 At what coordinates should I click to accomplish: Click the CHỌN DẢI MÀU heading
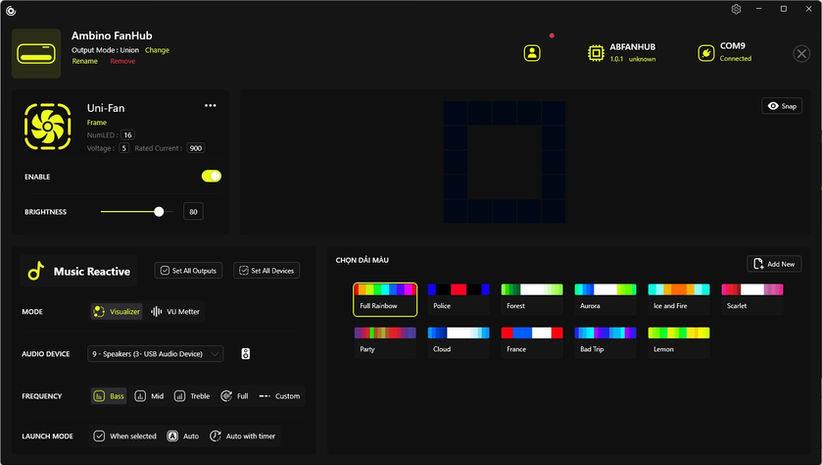pyautogui.click(x=362, y=260)
